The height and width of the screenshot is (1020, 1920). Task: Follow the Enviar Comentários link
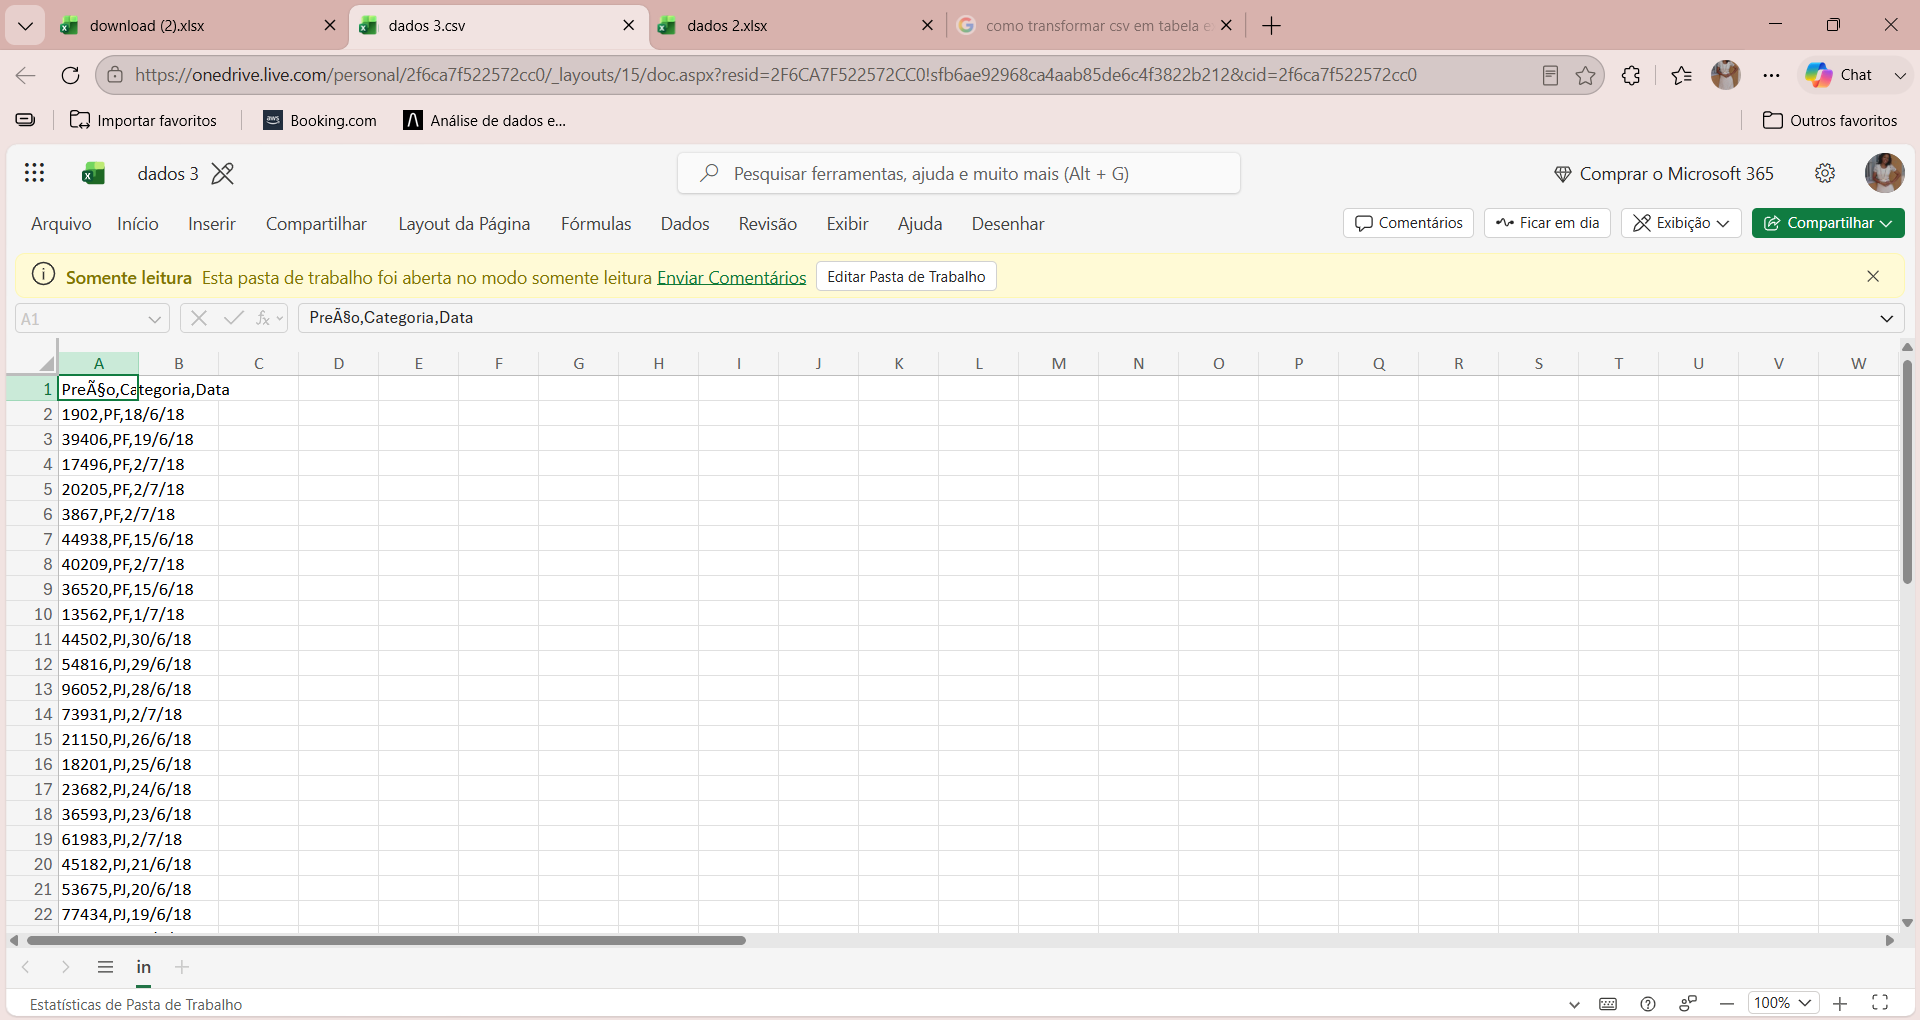click(x=731, y=278)
